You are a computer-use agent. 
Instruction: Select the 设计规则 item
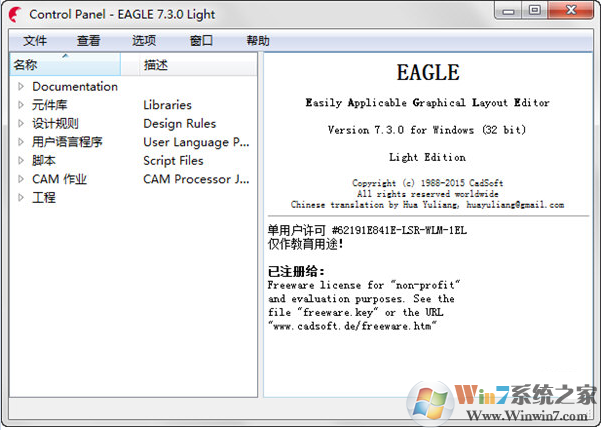click(55, 123)
